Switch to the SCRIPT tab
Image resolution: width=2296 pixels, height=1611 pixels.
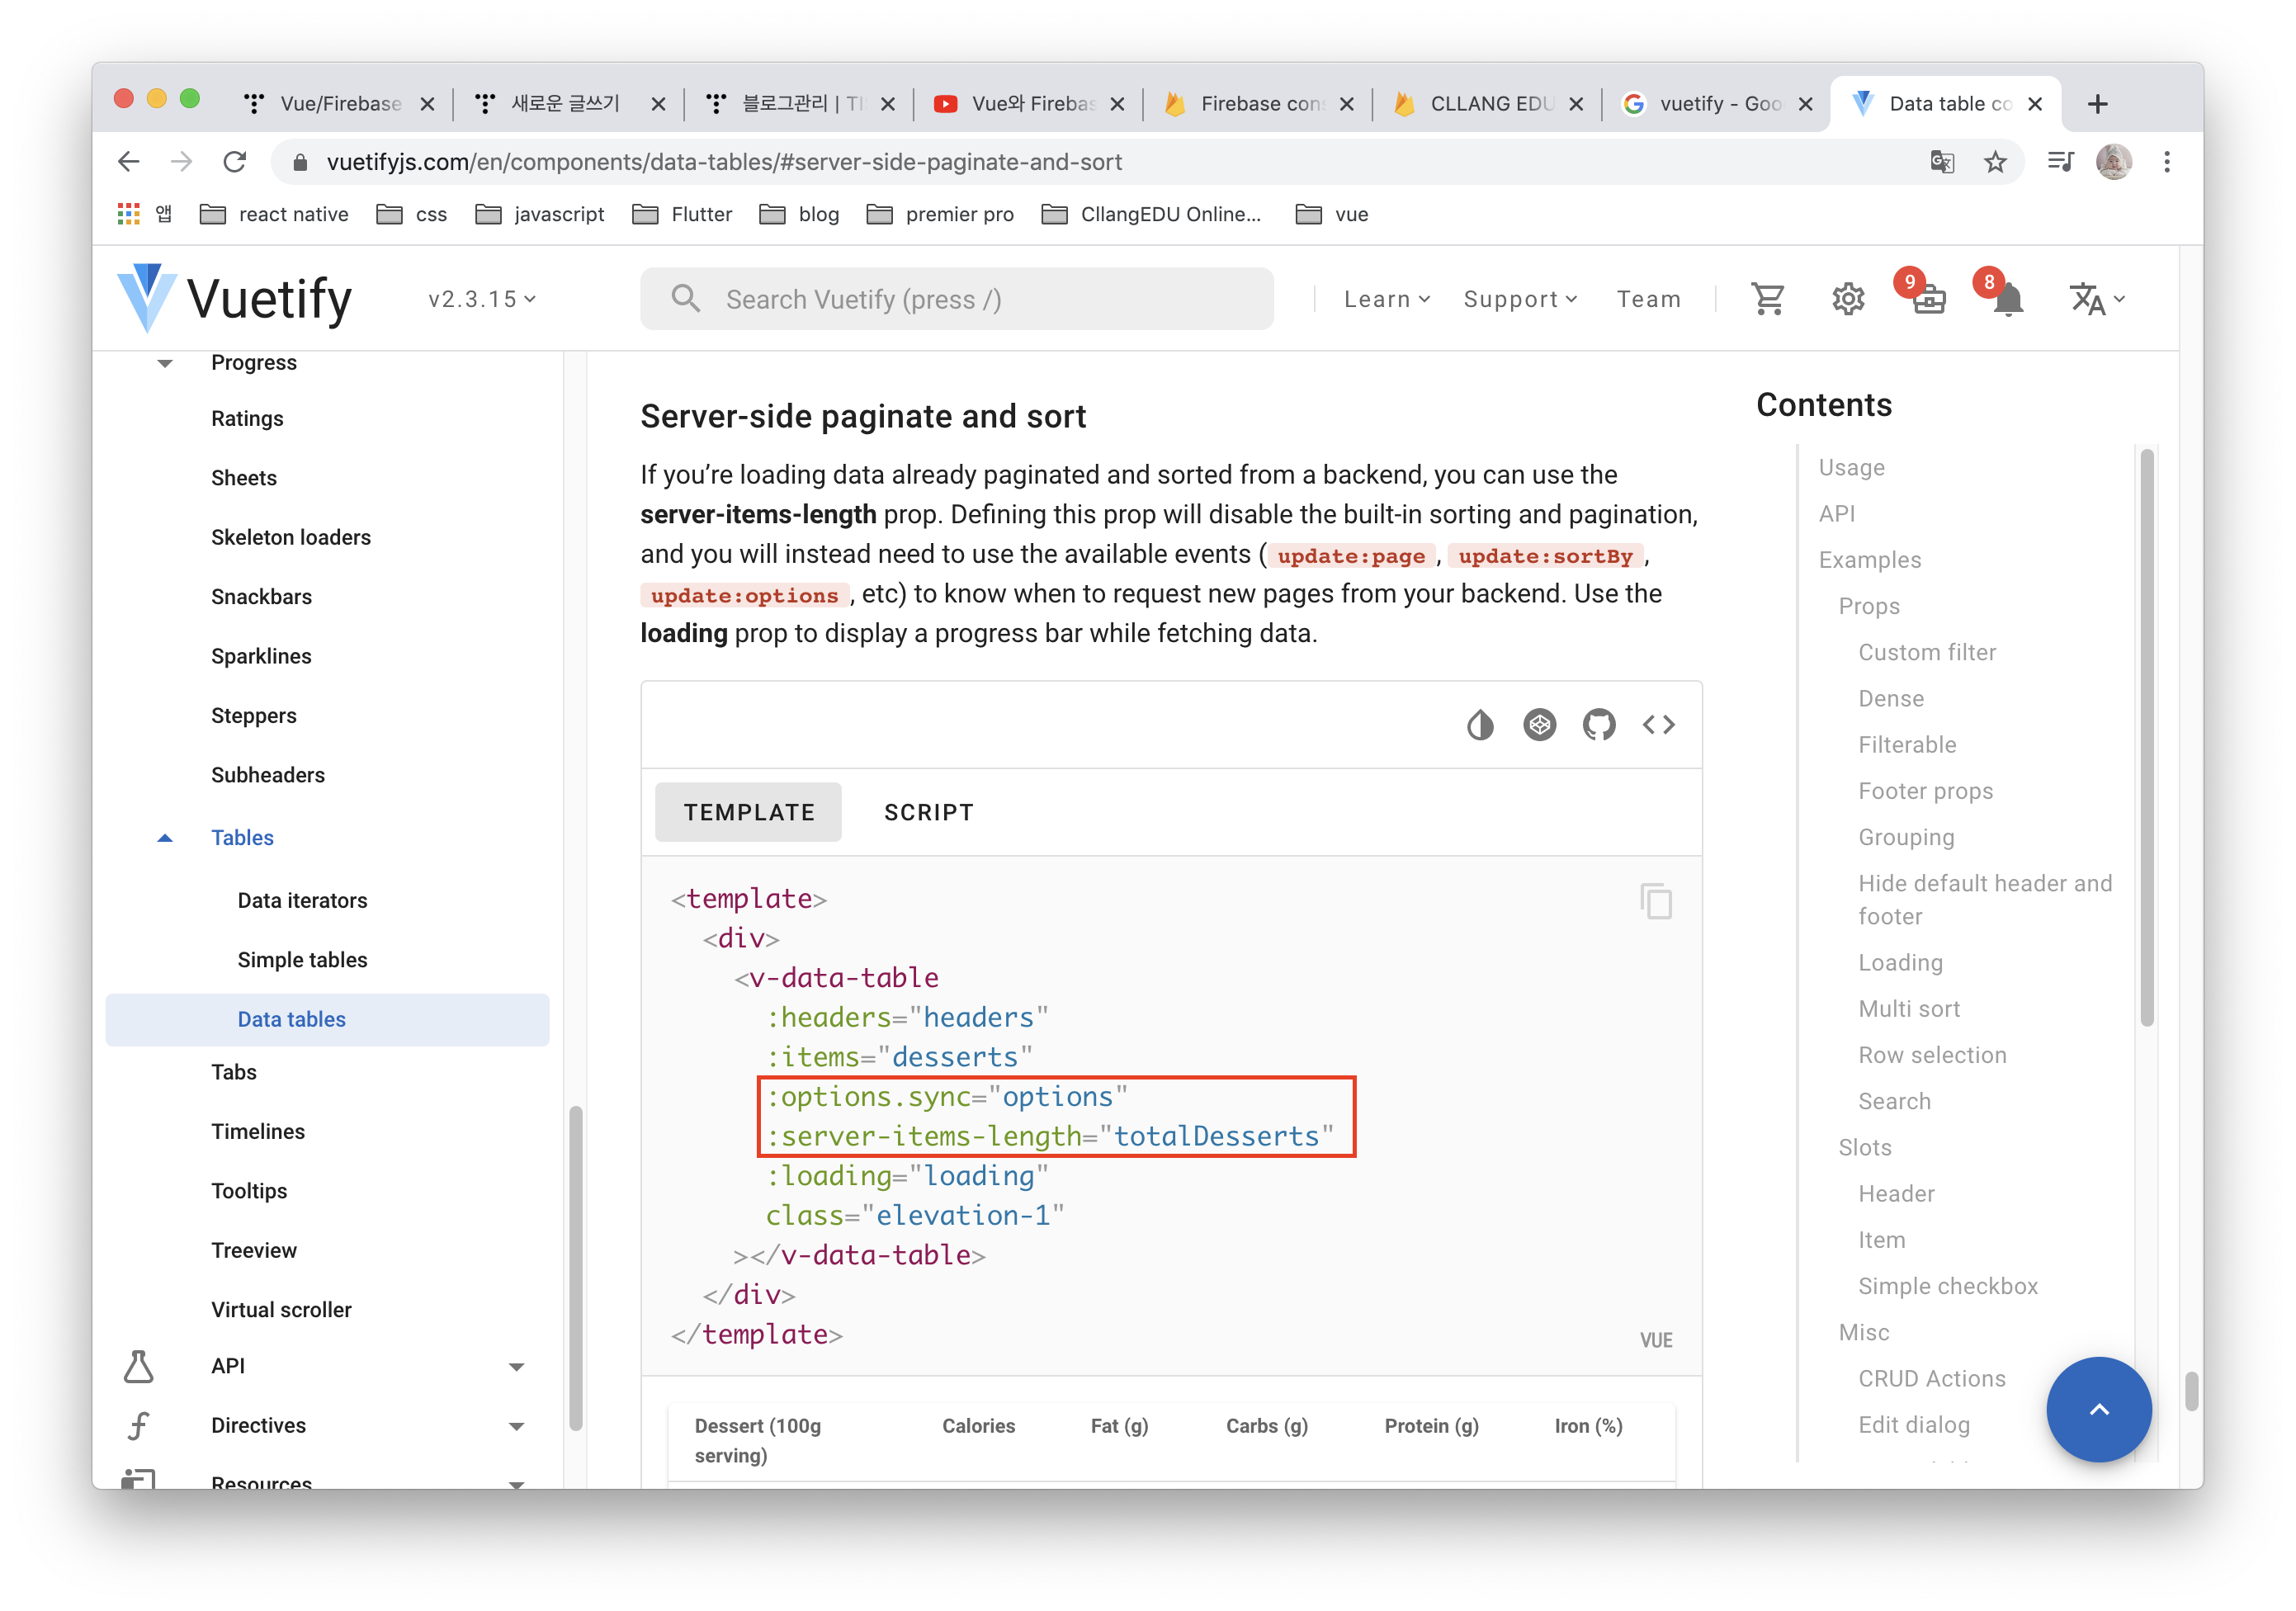(x=928, y=812)
